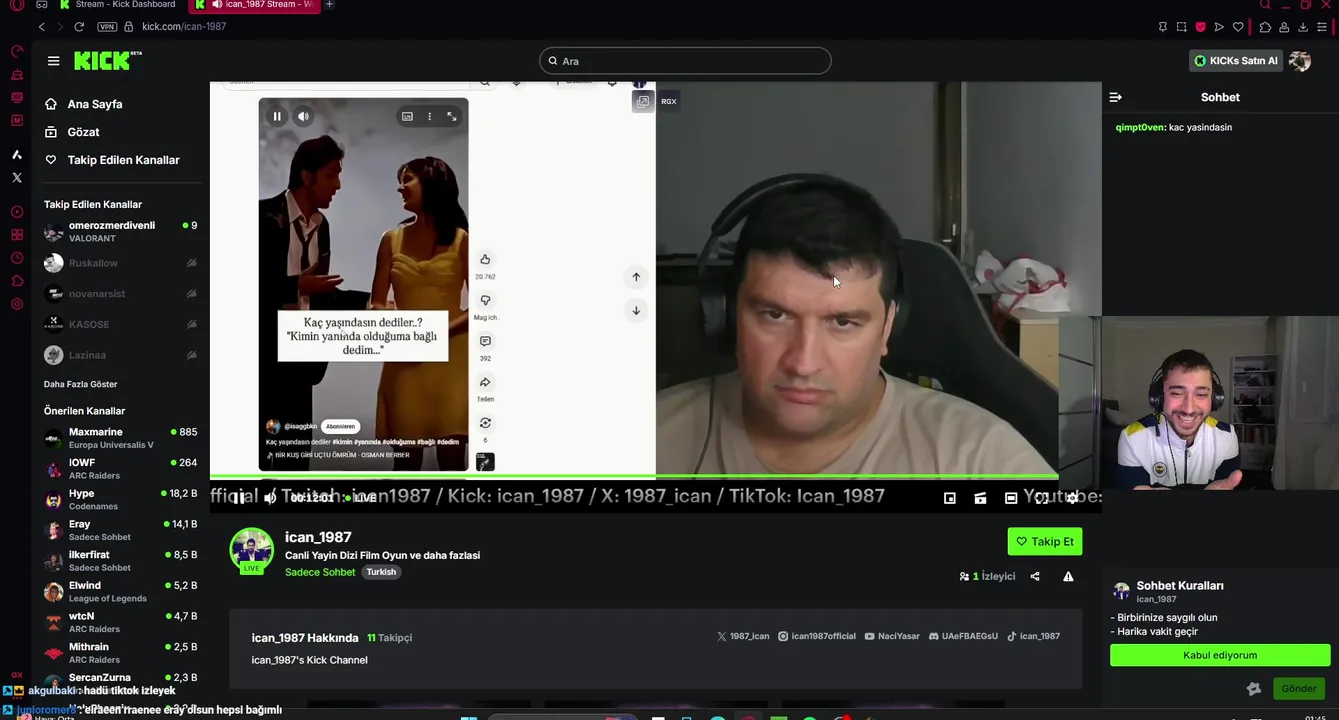Follow channel with Takip Et button
Screen dimensions: 1339x720
click(x=1045, y=541)
